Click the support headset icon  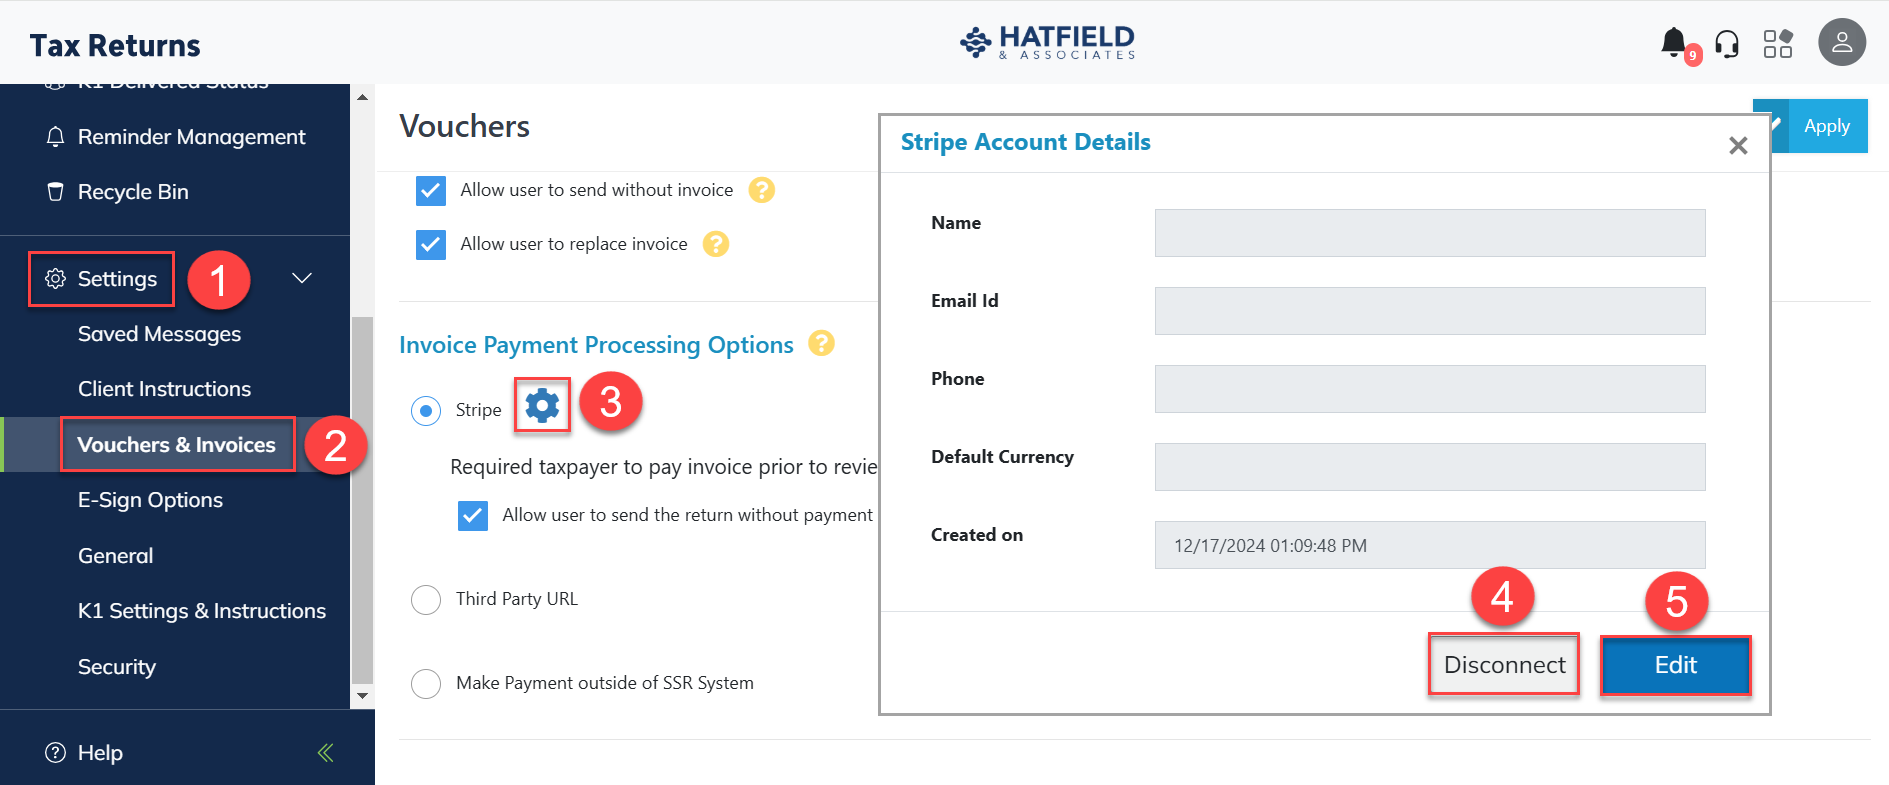click(x=1727, y=44)
